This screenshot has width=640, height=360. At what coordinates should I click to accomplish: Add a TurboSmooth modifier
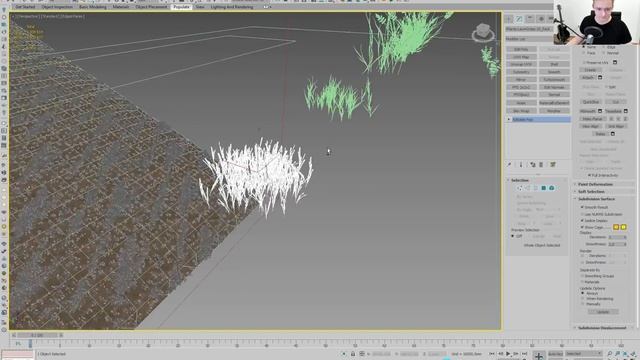(554, 80)
